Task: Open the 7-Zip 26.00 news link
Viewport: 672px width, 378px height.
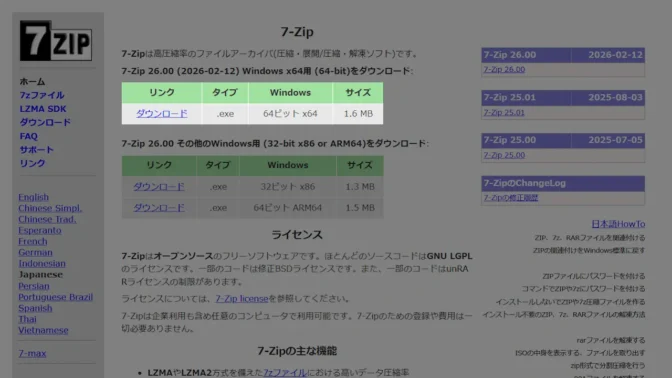Action: point(504,69)
